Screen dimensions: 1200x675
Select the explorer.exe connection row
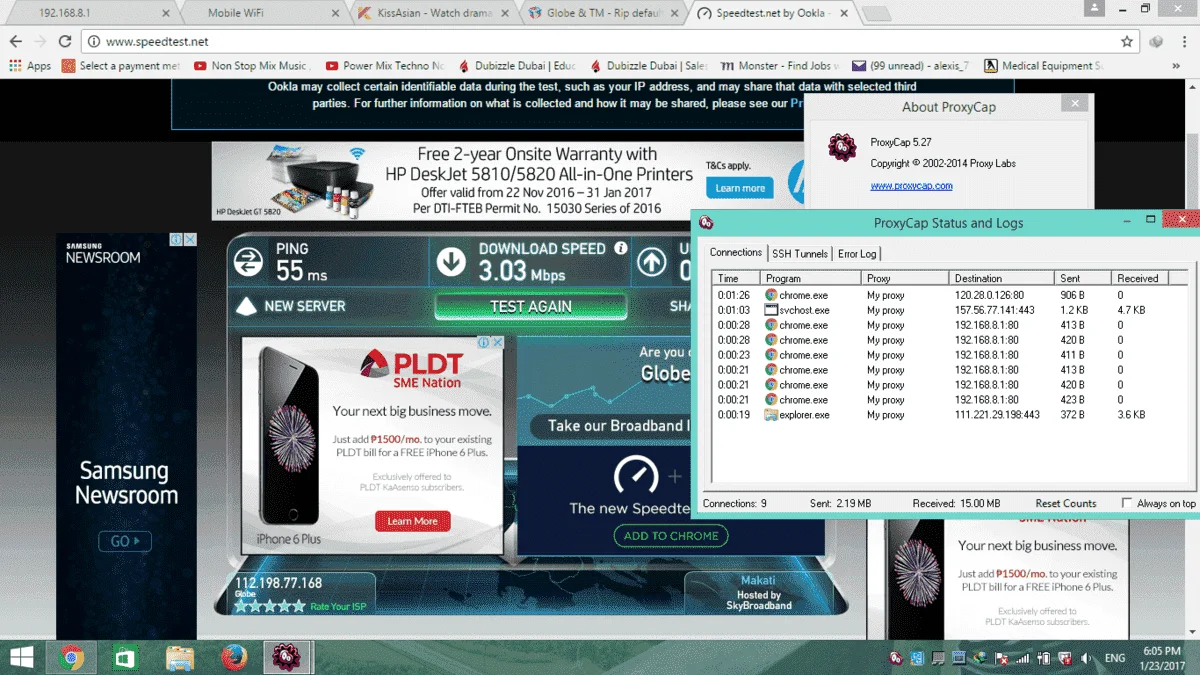point(950,414)
